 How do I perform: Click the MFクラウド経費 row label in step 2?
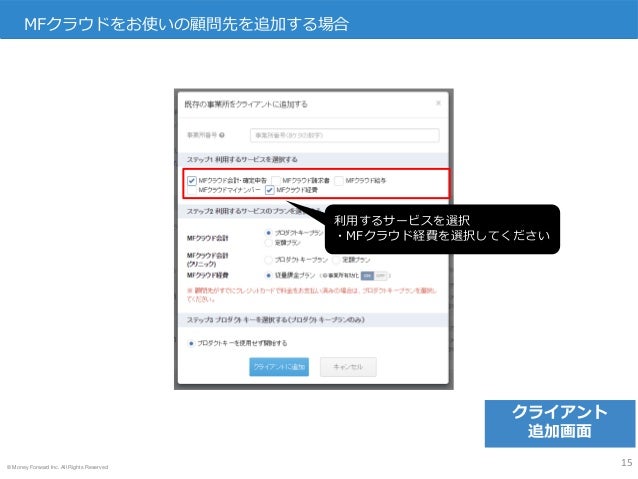coord(208,275)
